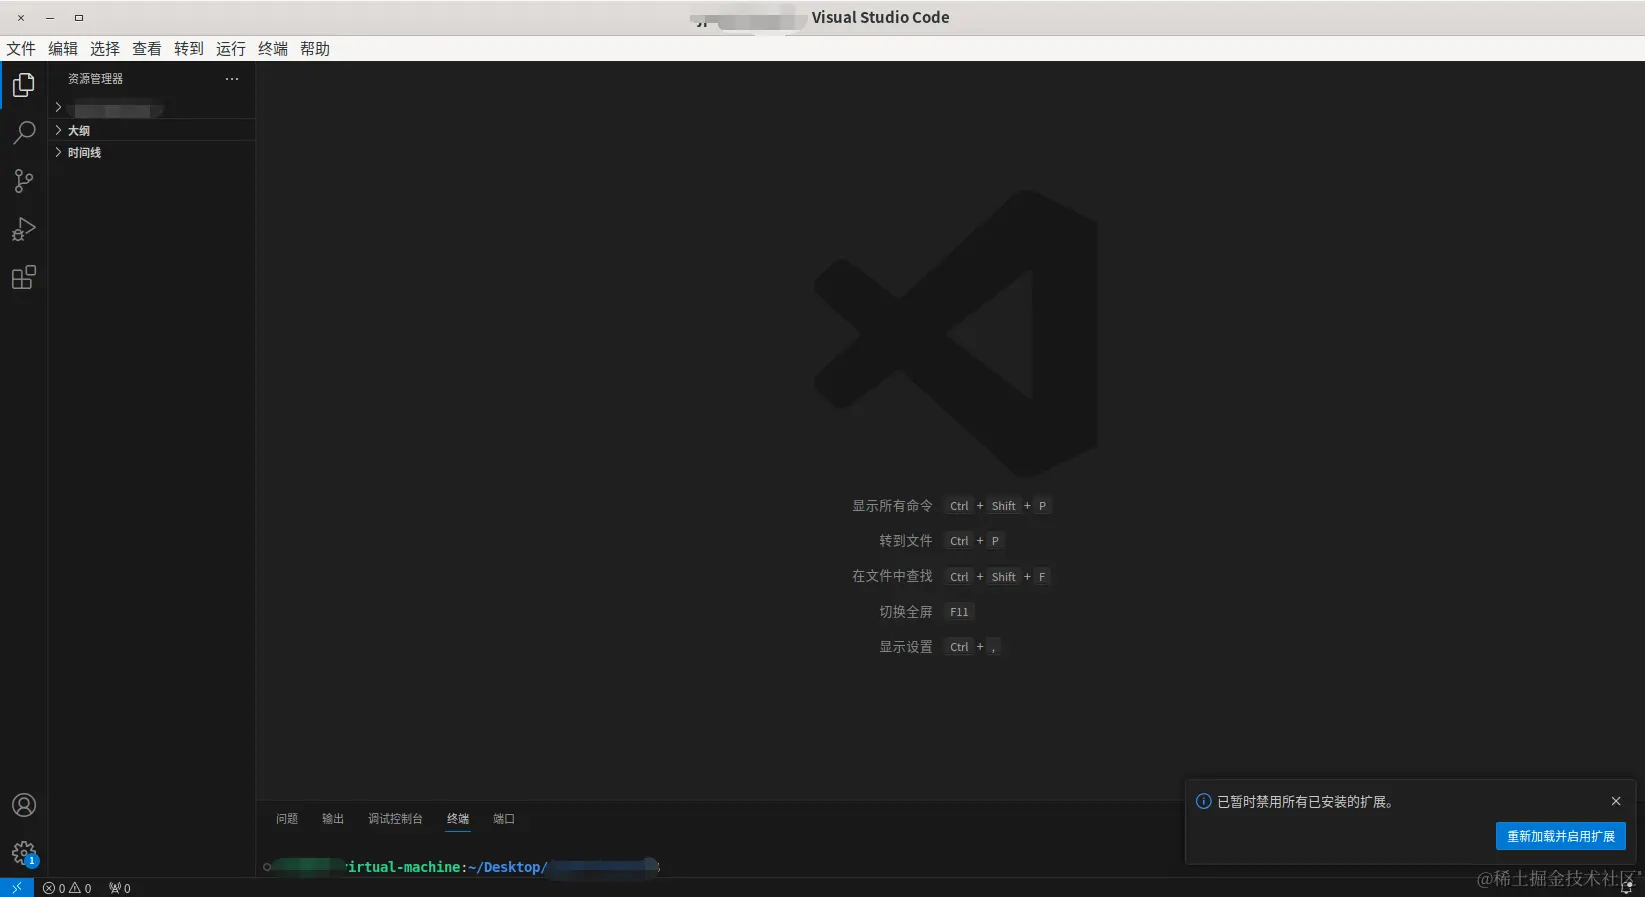Open the 帮助 menu

coord(315,49)
